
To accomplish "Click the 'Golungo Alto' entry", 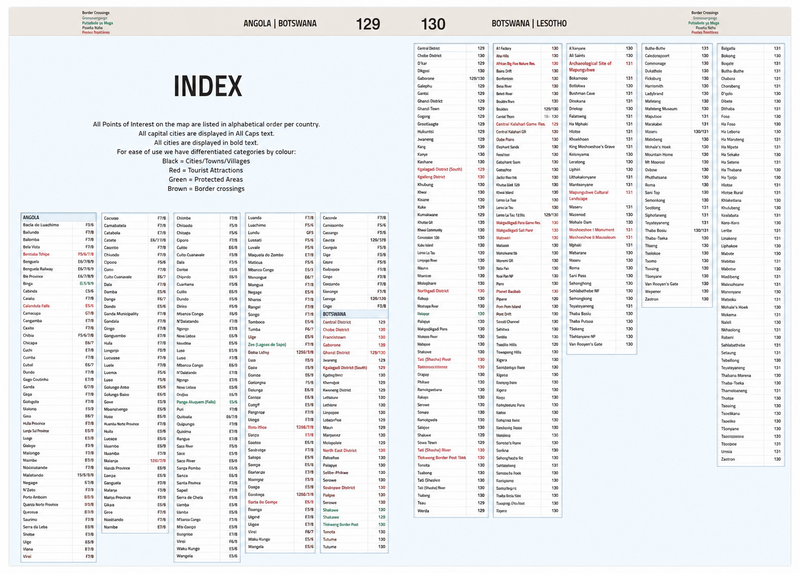I will (x=116, y=387).
